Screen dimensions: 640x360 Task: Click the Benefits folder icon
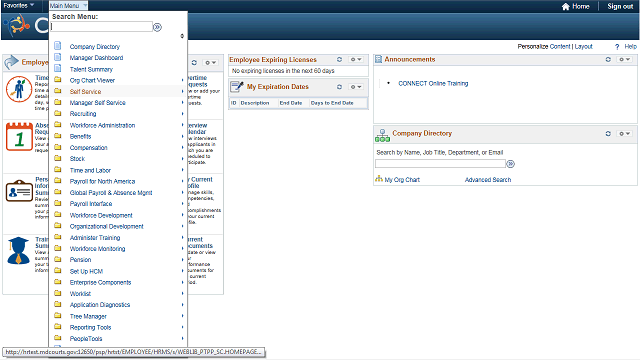tap(58, 136)
